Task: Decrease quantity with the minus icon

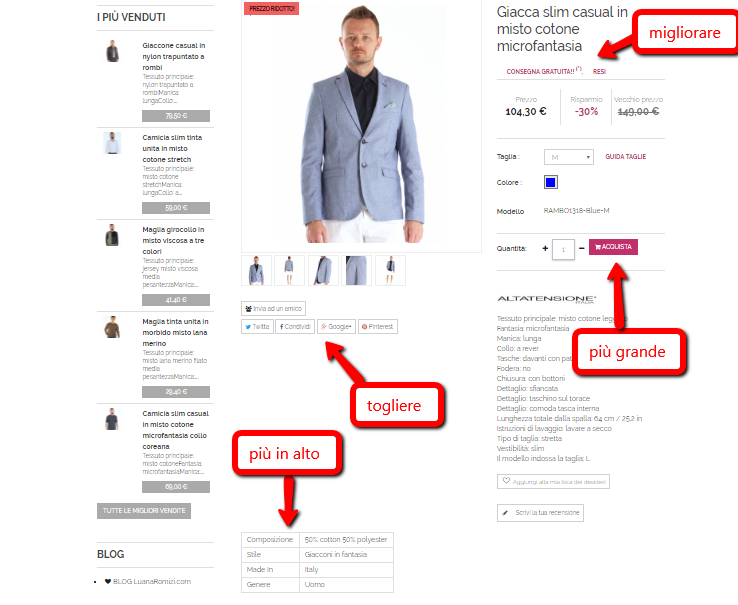Action: pos(582,248)
